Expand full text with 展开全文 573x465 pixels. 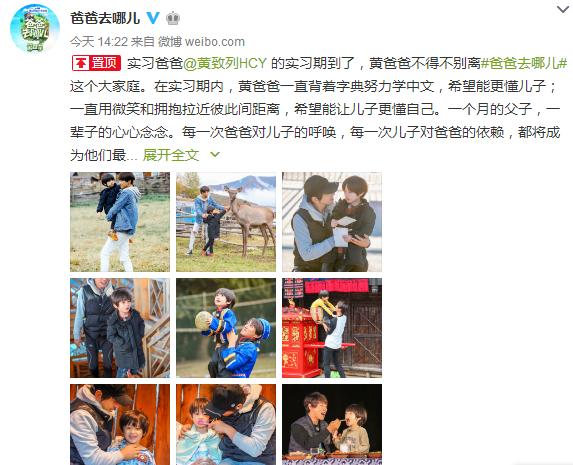click(171, 155)
